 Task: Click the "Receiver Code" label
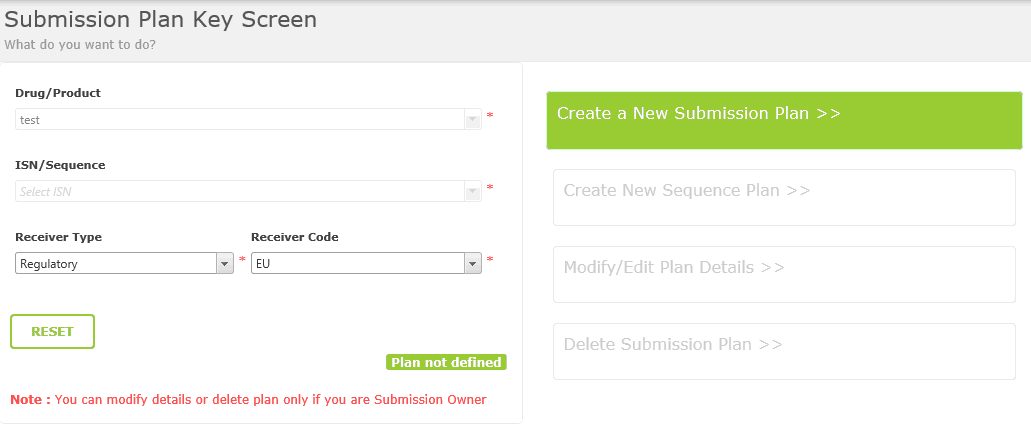(x=294, y=237)
